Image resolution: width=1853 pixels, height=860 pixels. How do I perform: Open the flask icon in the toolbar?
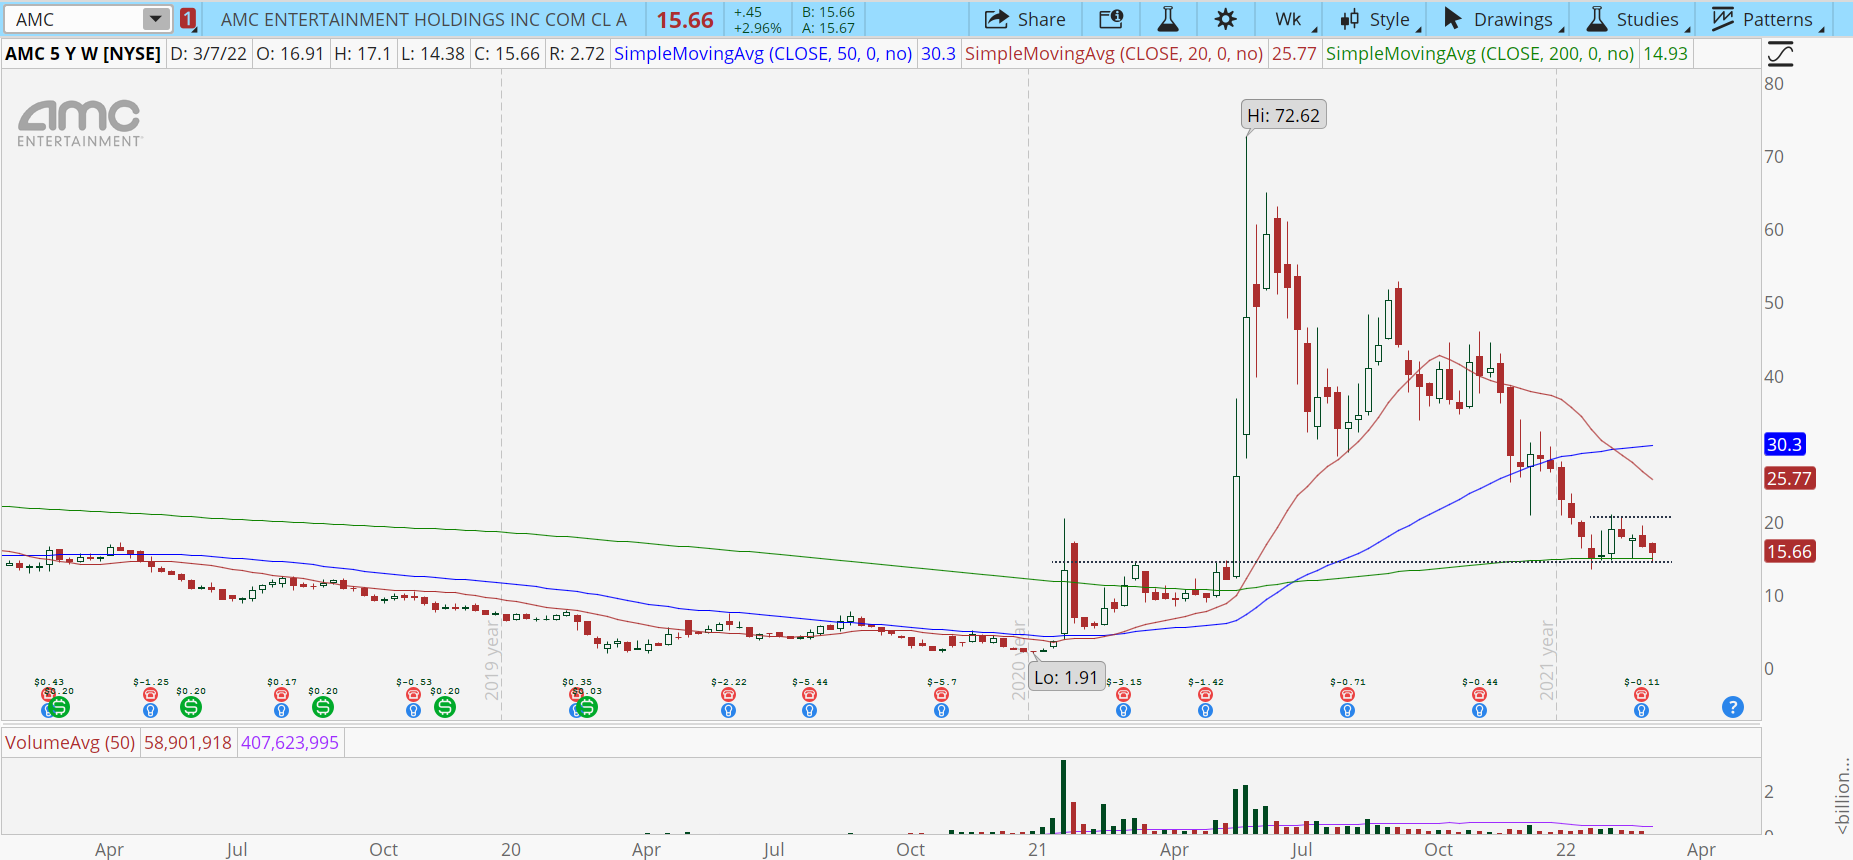1167,19
